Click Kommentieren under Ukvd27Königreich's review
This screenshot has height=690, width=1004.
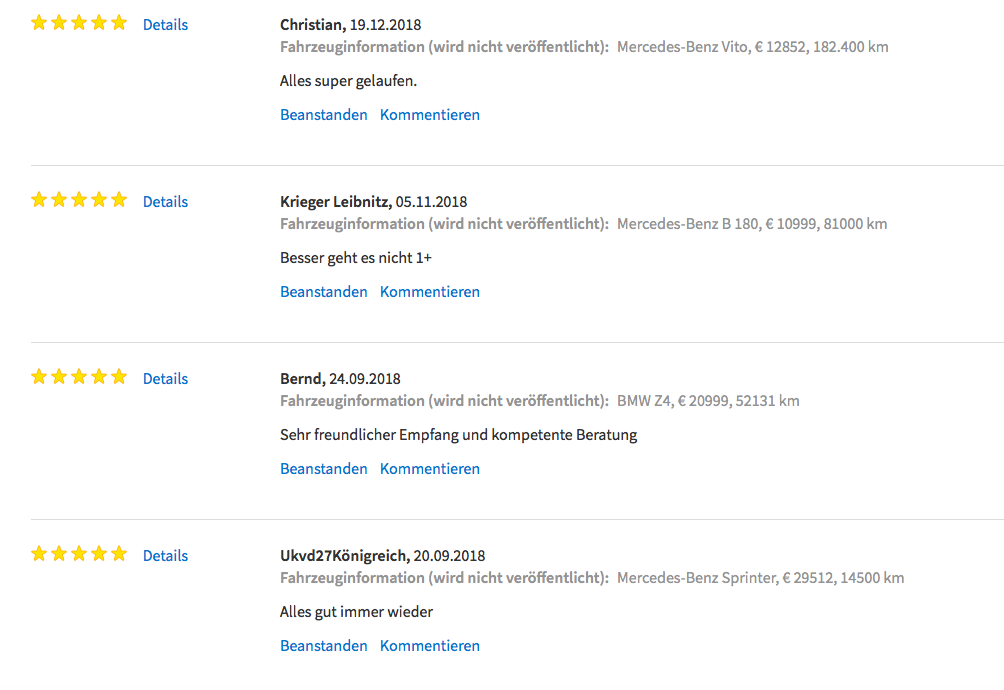coord(430,646)
